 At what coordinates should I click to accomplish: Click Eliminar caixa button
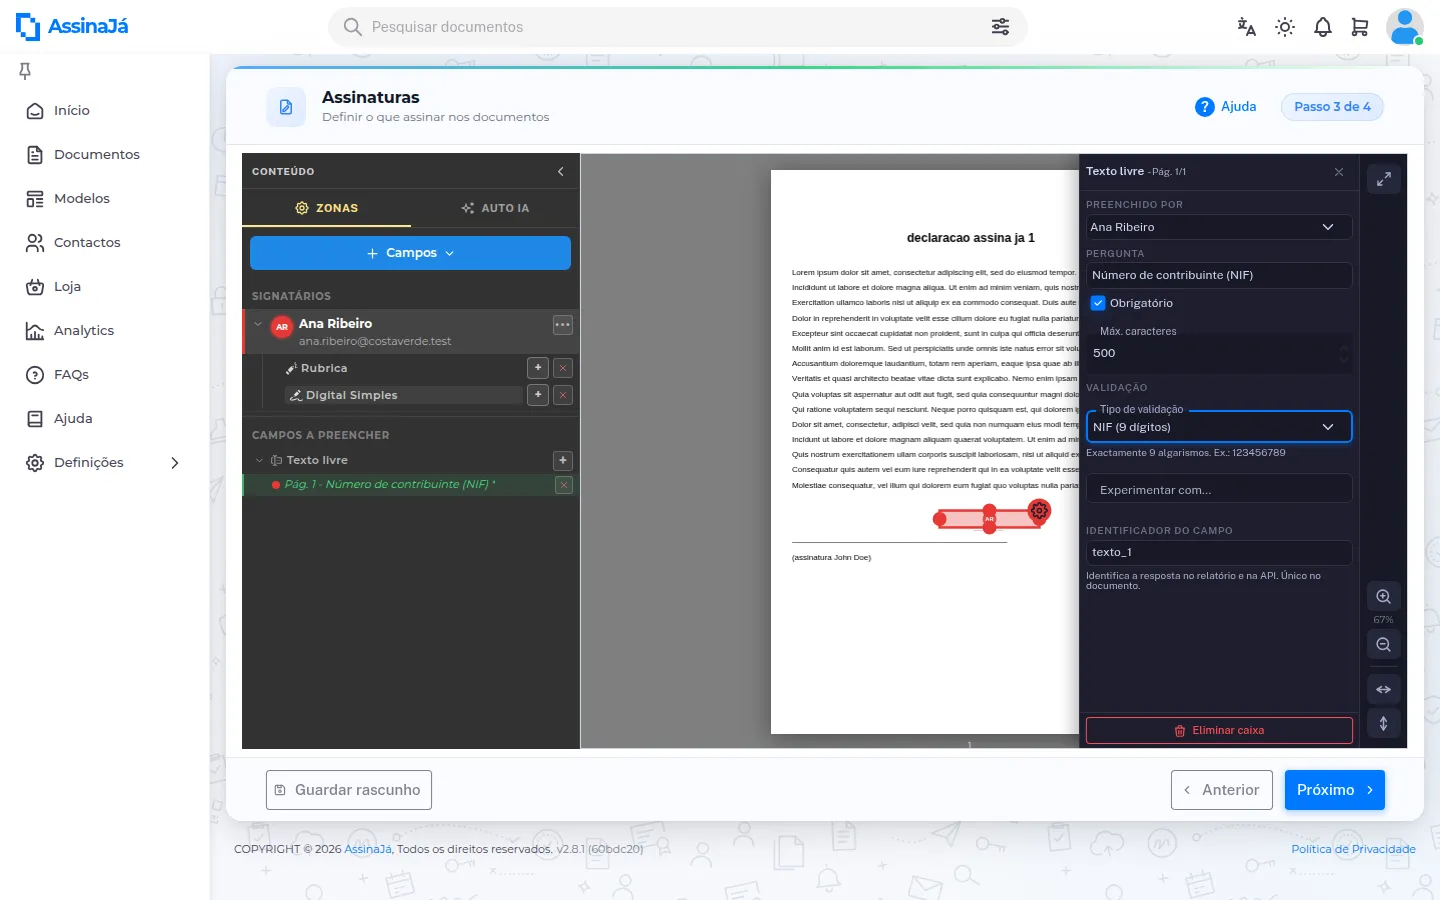coord(1219,731)
